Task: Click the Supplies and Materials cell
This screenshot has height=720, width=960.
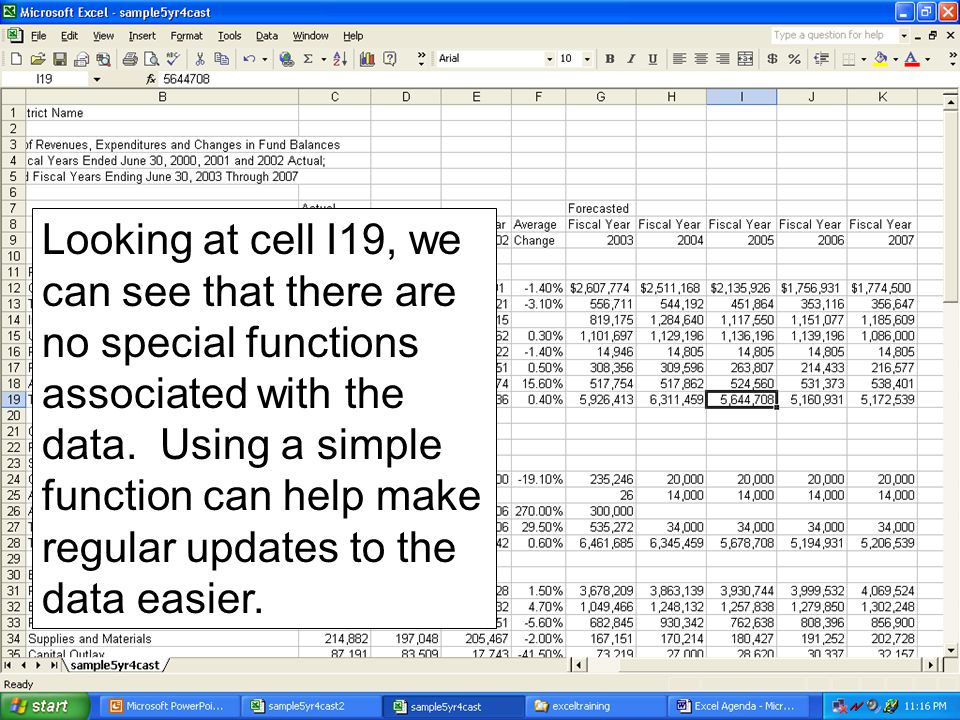Action: pos(162,639)
